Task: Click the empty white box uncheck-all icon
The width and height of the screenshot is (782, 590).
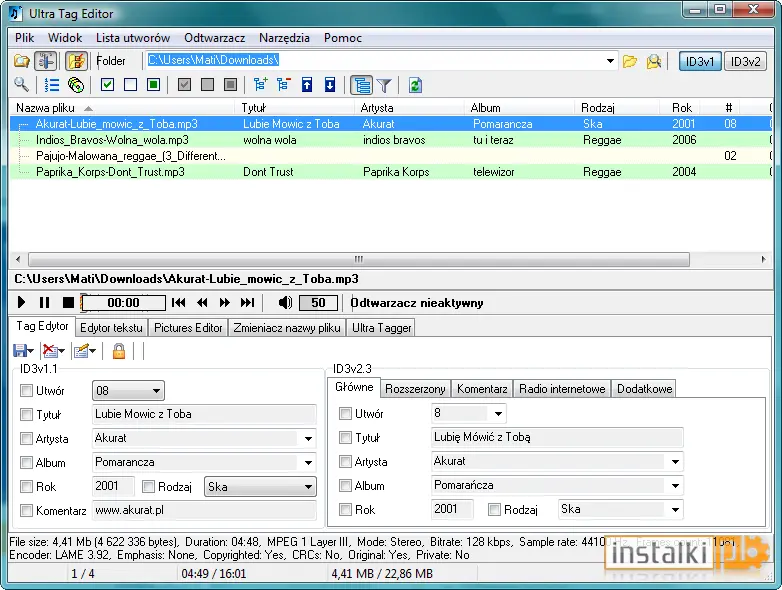Action: point(130,85)
